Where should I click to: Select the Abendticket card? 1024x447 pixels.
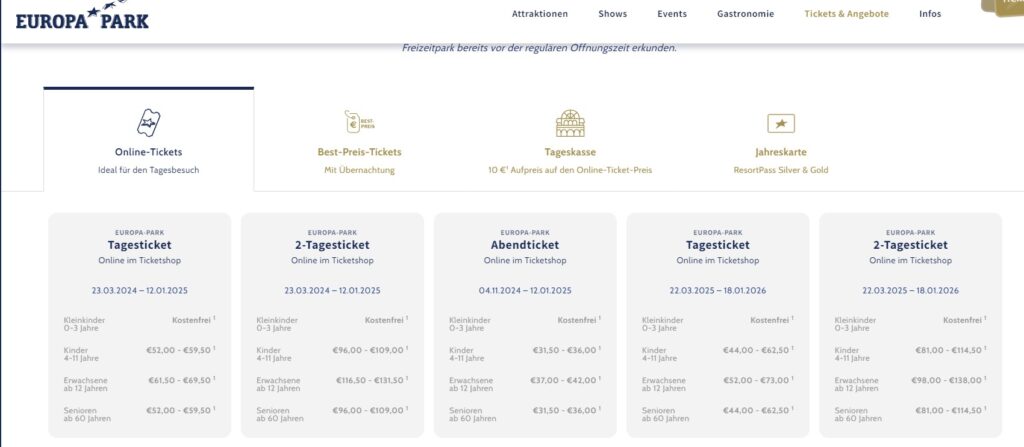pos(525,245)
